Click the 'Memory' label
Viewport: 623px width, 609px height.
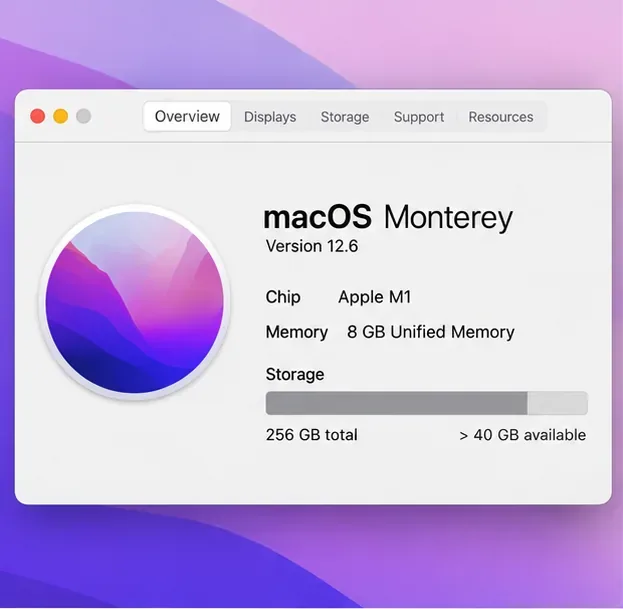tap(297, 332)
